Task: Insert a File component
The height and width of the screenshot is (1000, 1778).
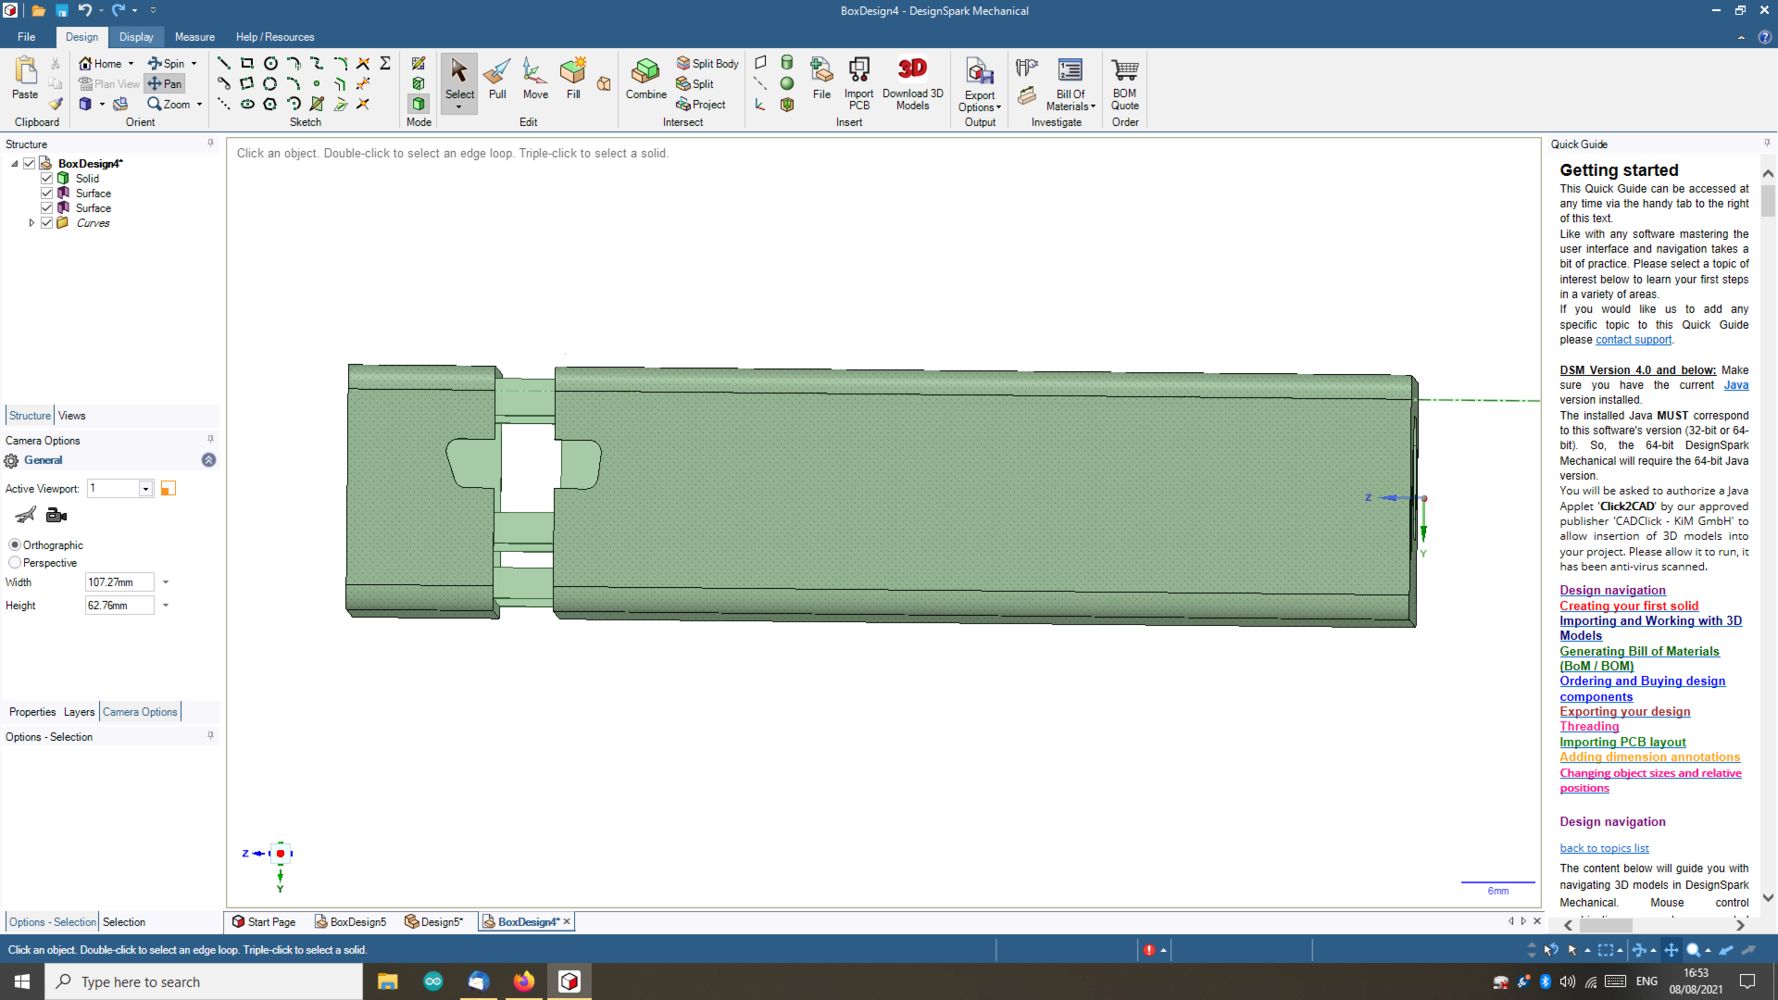Action: (x=821, y=80)
